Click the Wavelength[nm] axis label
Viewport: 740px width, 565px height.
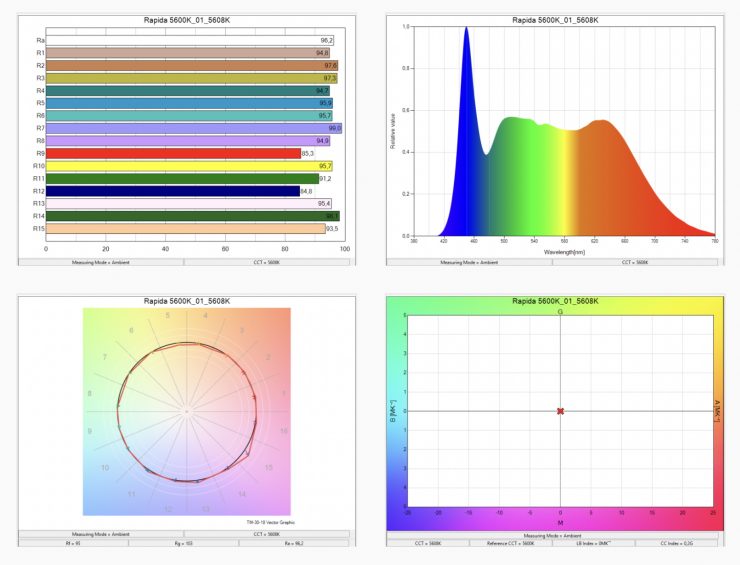click(x=564, y=251)
